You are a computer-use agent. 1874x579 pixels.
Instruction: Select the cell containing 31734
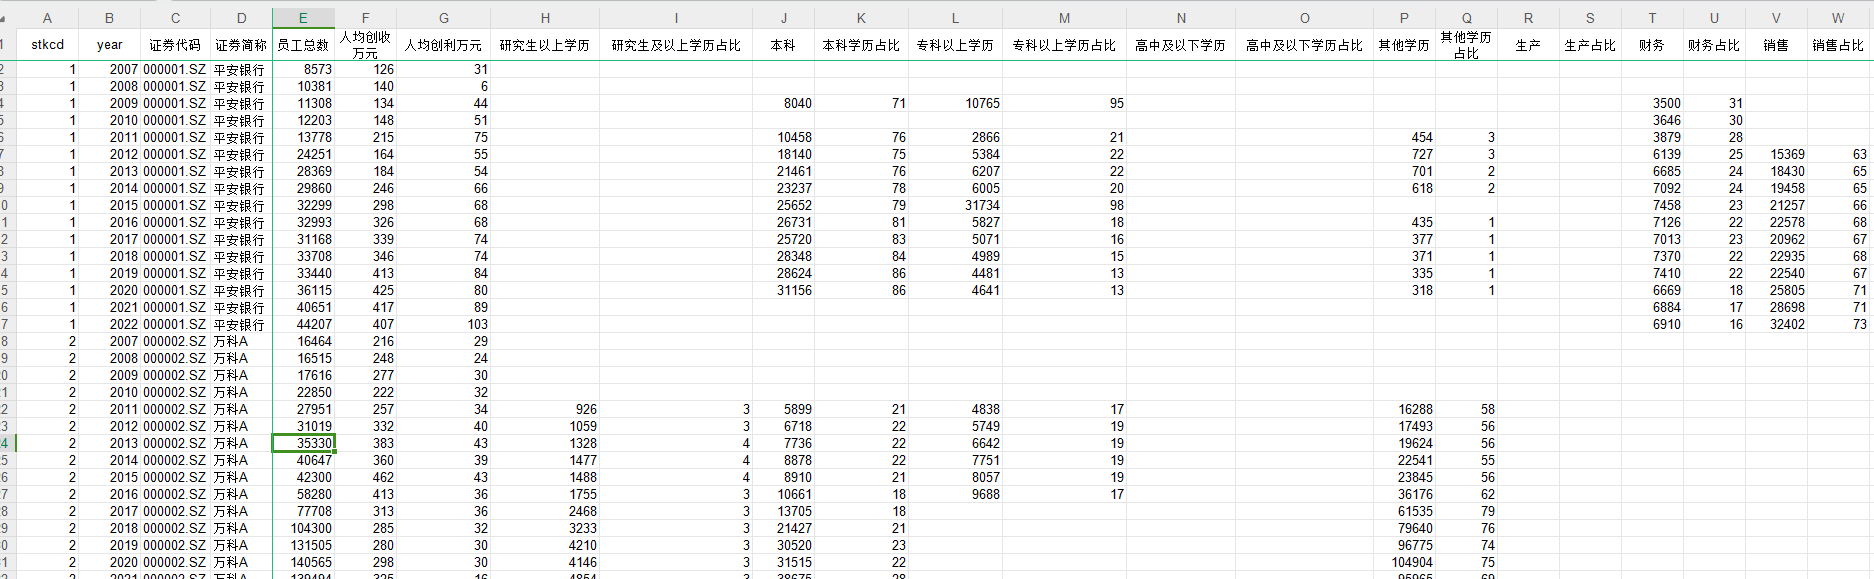955,205
